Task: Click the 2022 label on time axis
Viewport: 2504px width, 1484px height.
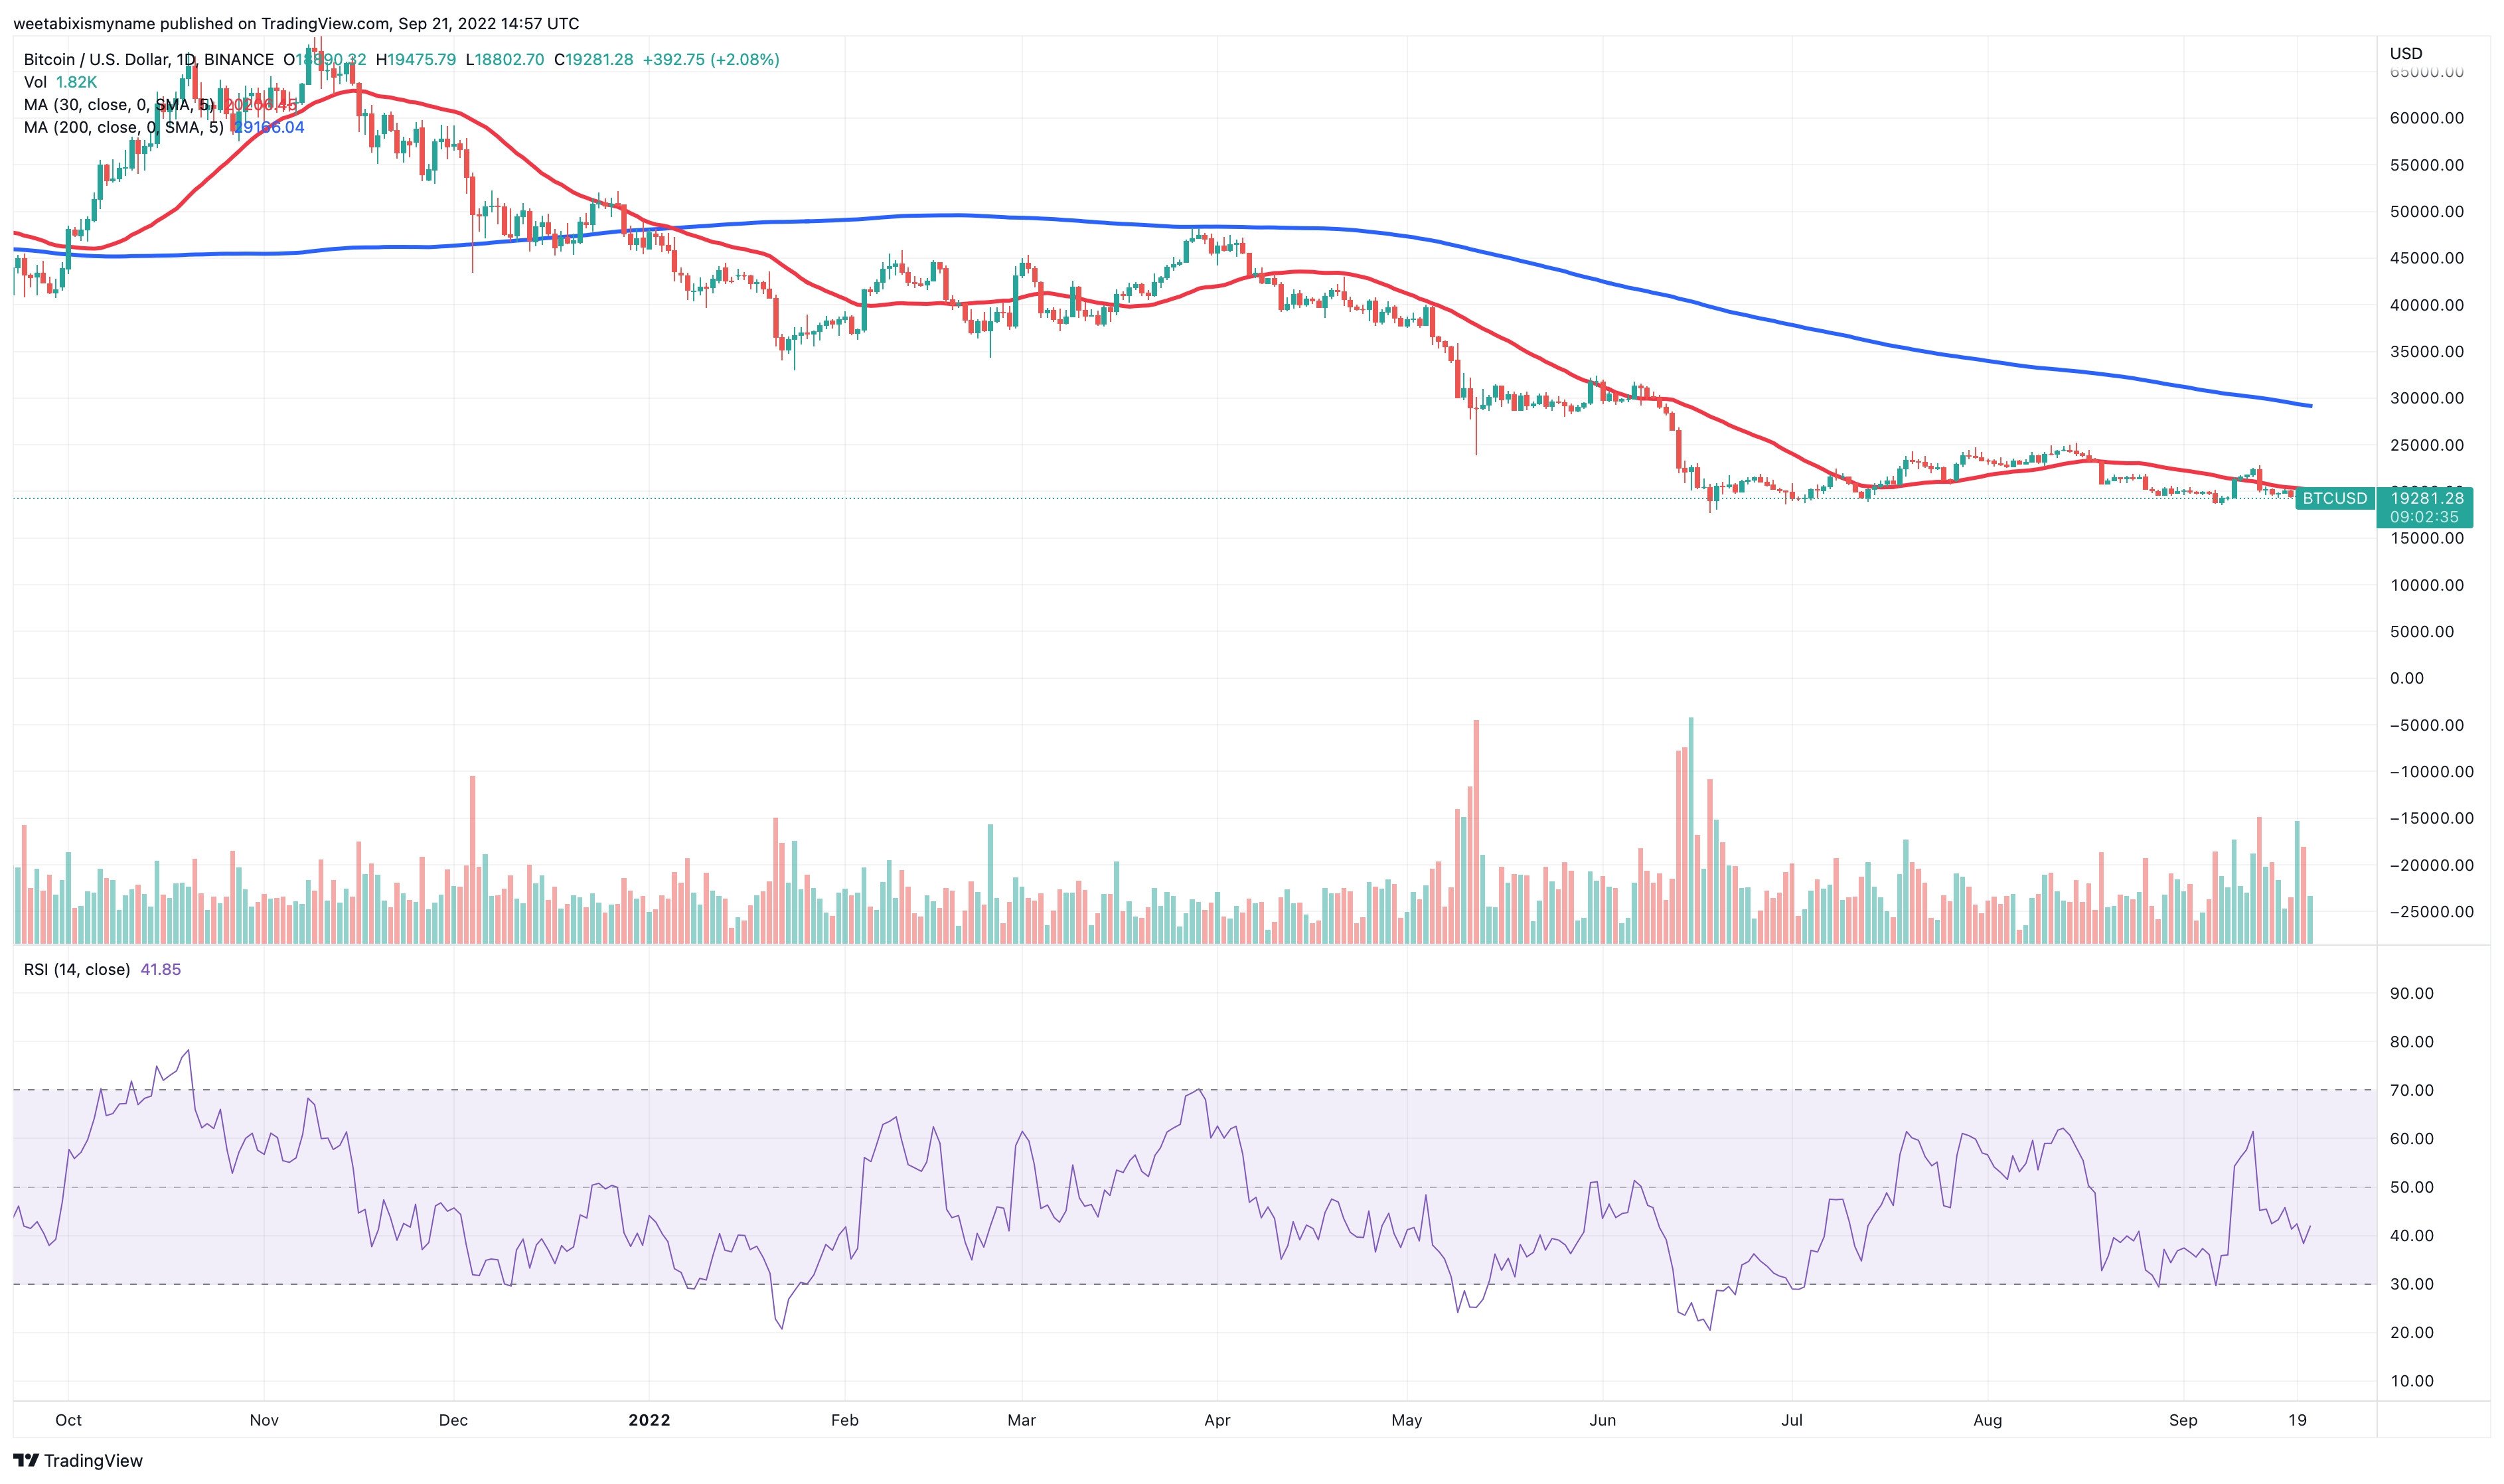Action: click(649, 1420)
